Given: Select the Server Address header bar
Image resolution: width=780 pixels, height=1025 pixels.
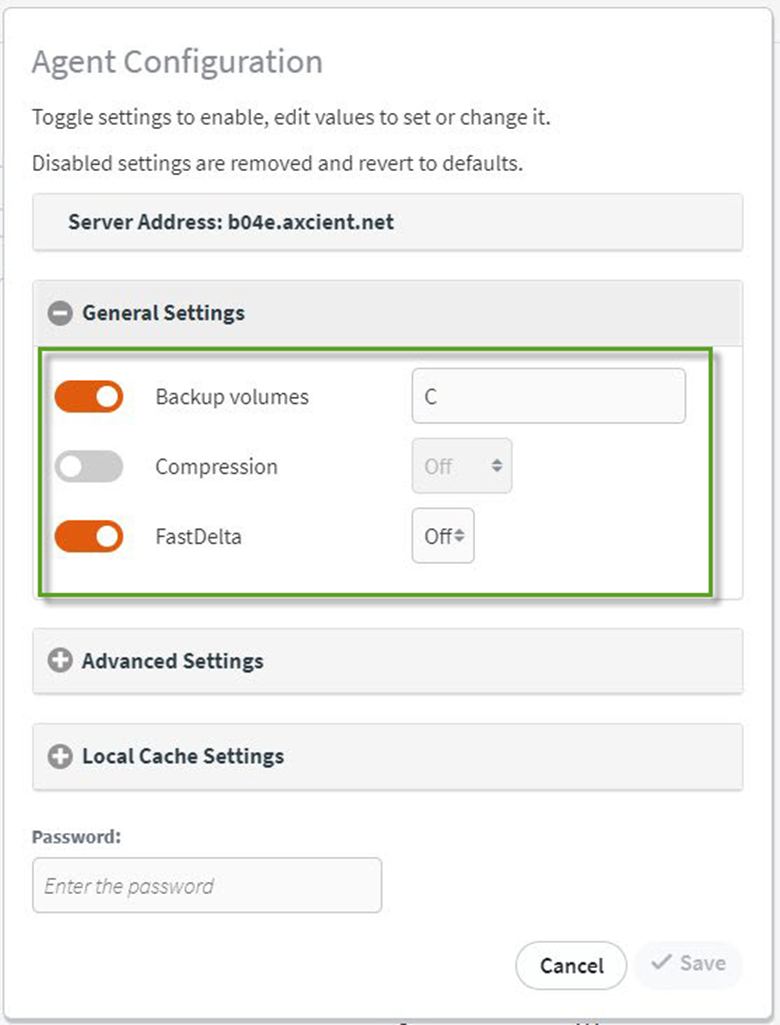Looking at the screenshot, I should pos(390,222).
